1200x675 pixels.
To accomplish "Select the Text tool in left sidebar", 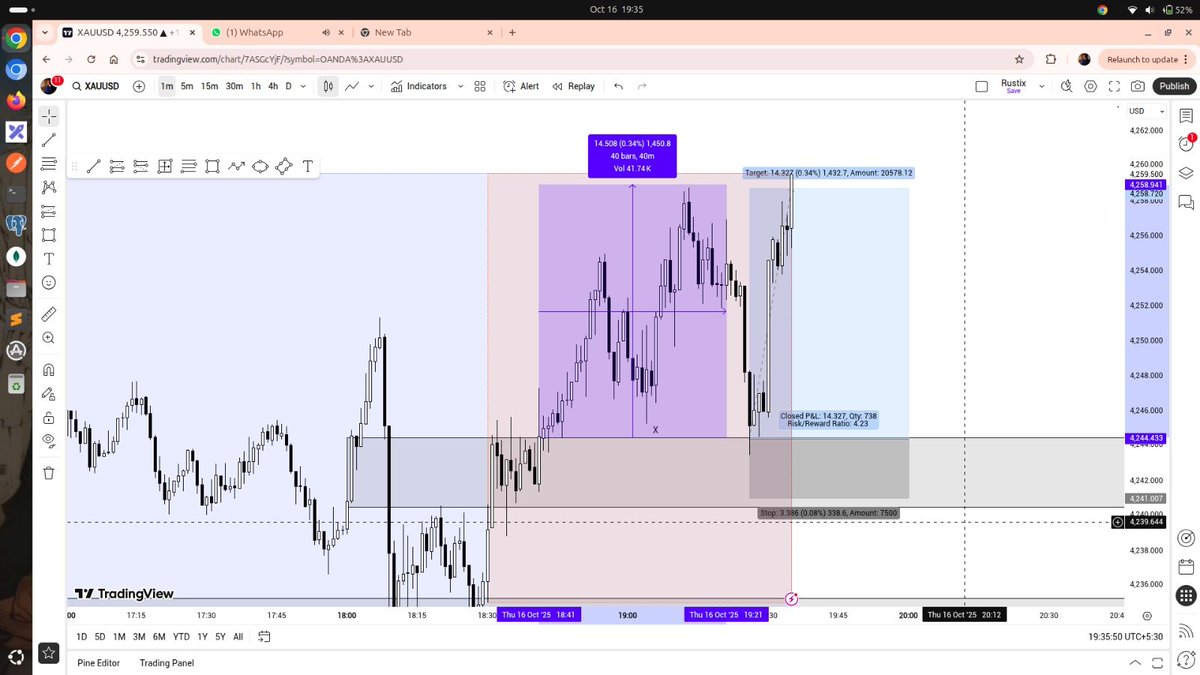I will pos(49,259).
